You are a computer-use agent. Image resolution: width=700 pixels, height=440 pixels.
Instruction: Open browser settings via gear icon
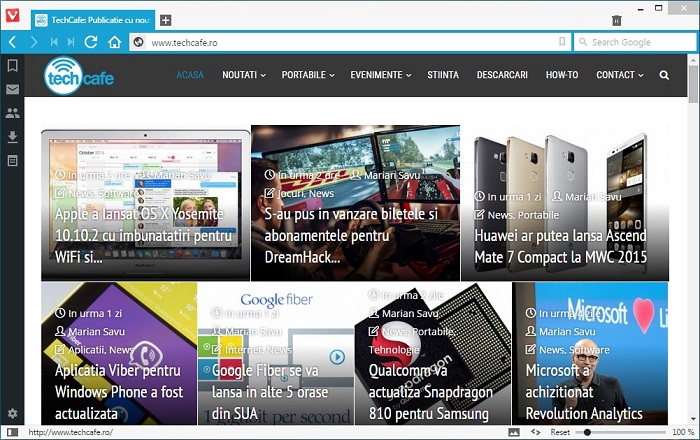(12, 413)
